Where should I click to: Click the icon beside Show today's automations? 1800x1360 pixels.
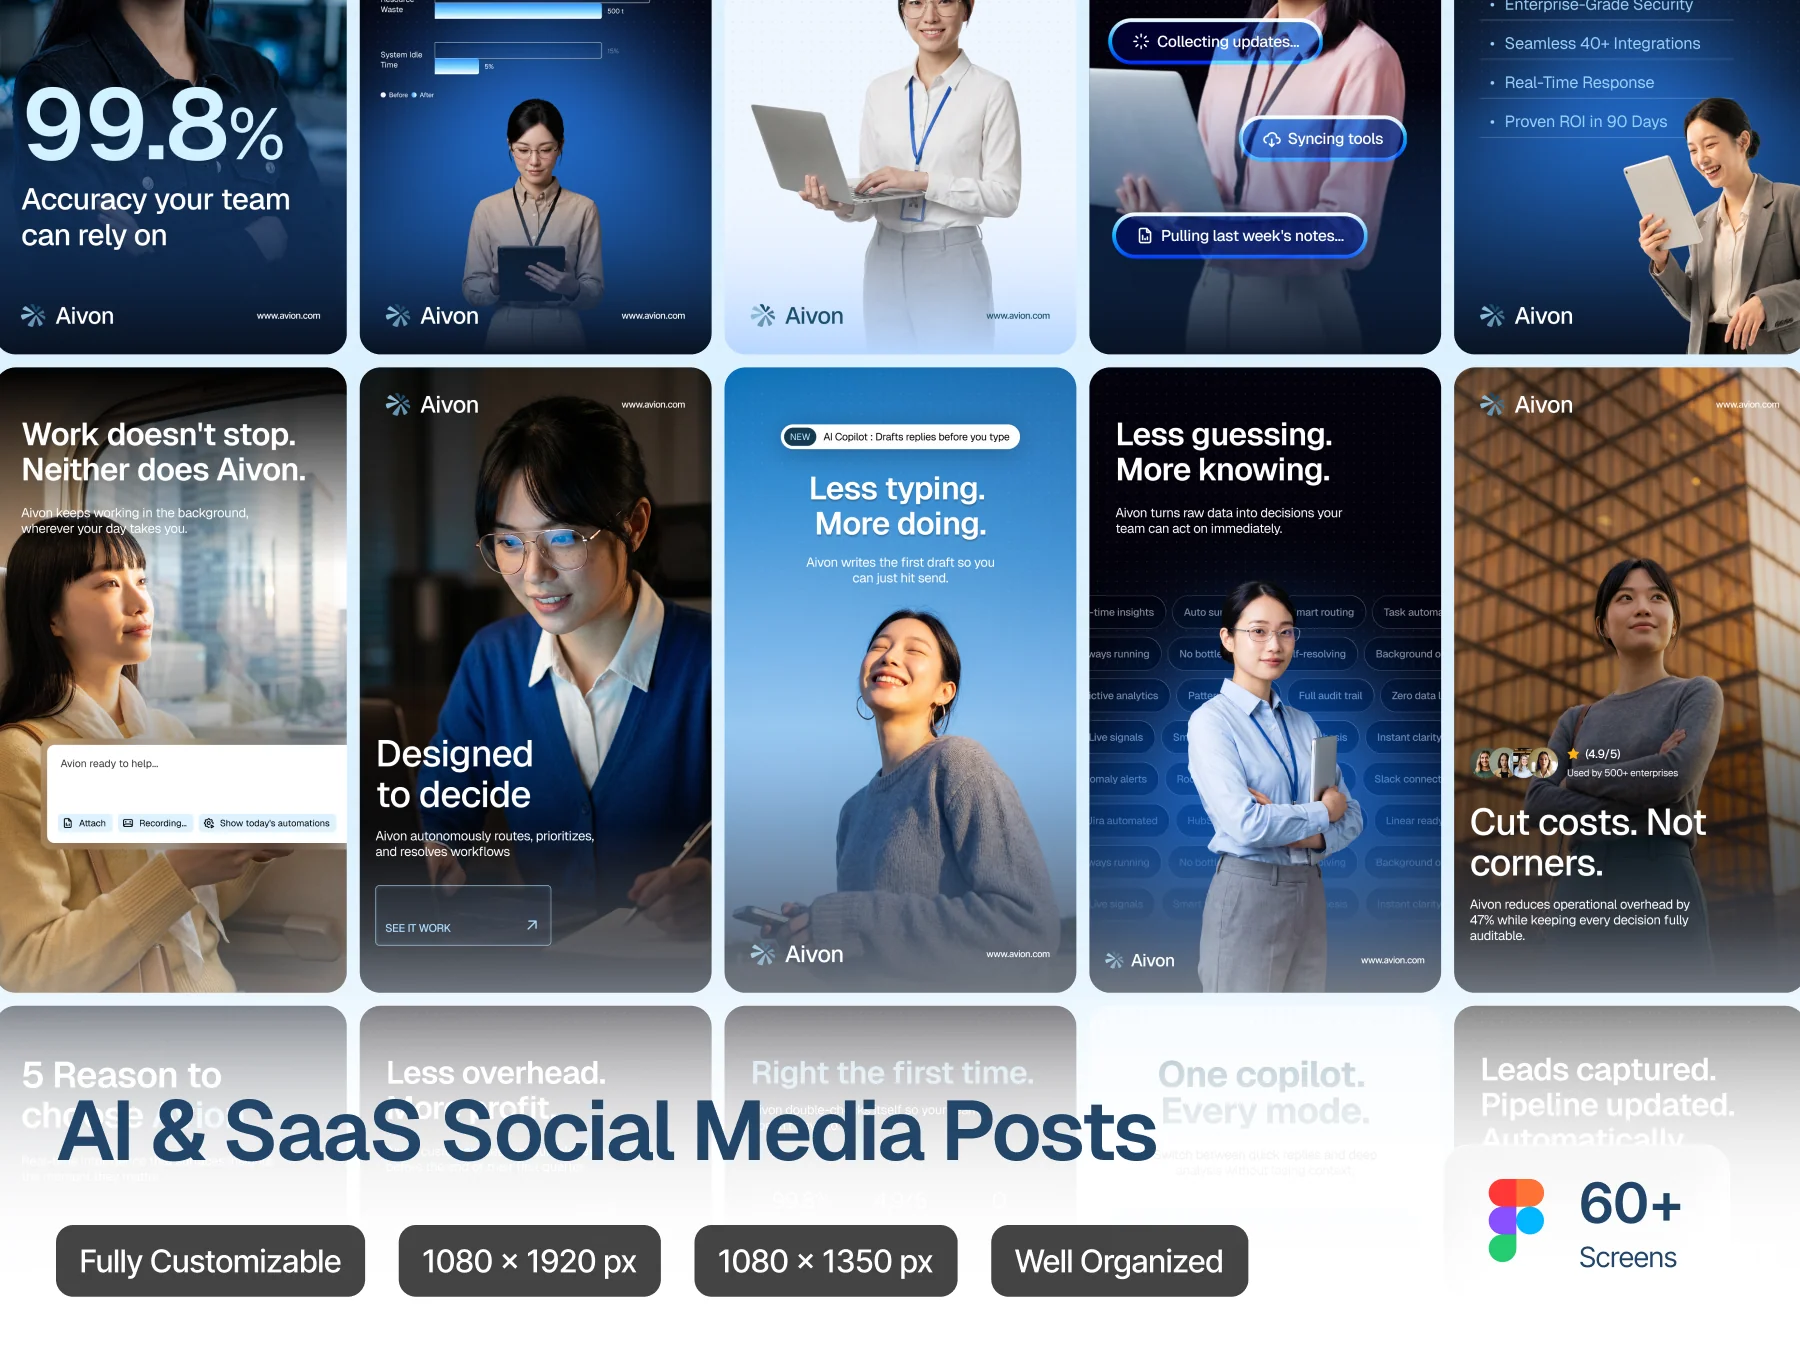pyautogui.click(x=209, y=824)
